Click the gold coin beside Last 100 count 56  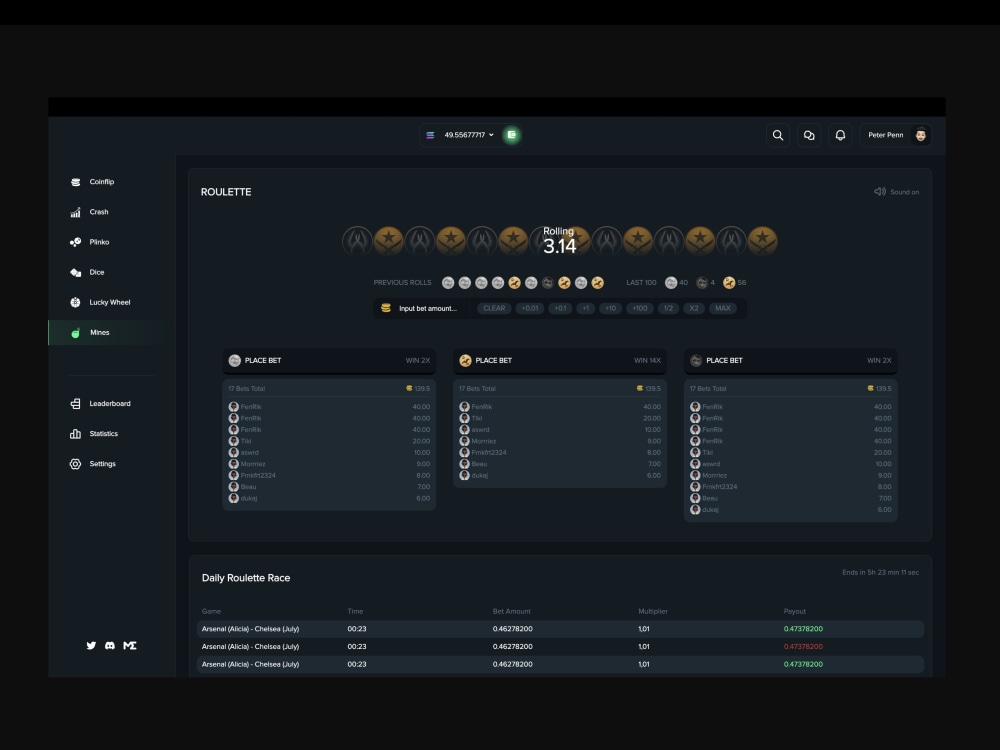tap(729, 283)
